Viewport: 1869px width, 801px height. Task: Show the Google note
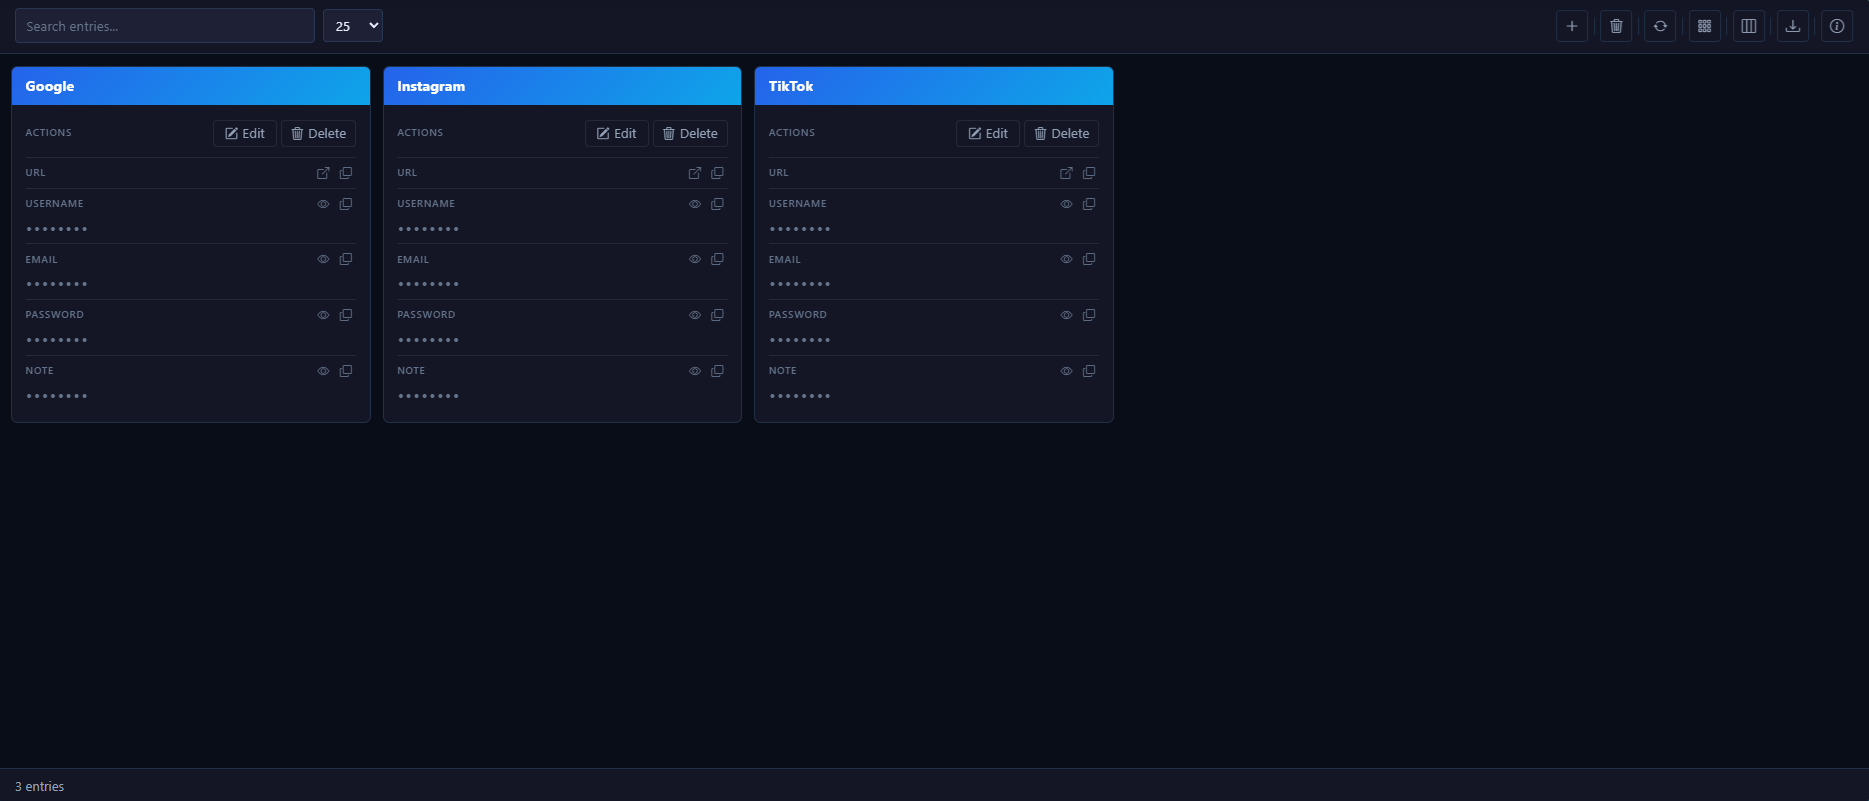323,371
